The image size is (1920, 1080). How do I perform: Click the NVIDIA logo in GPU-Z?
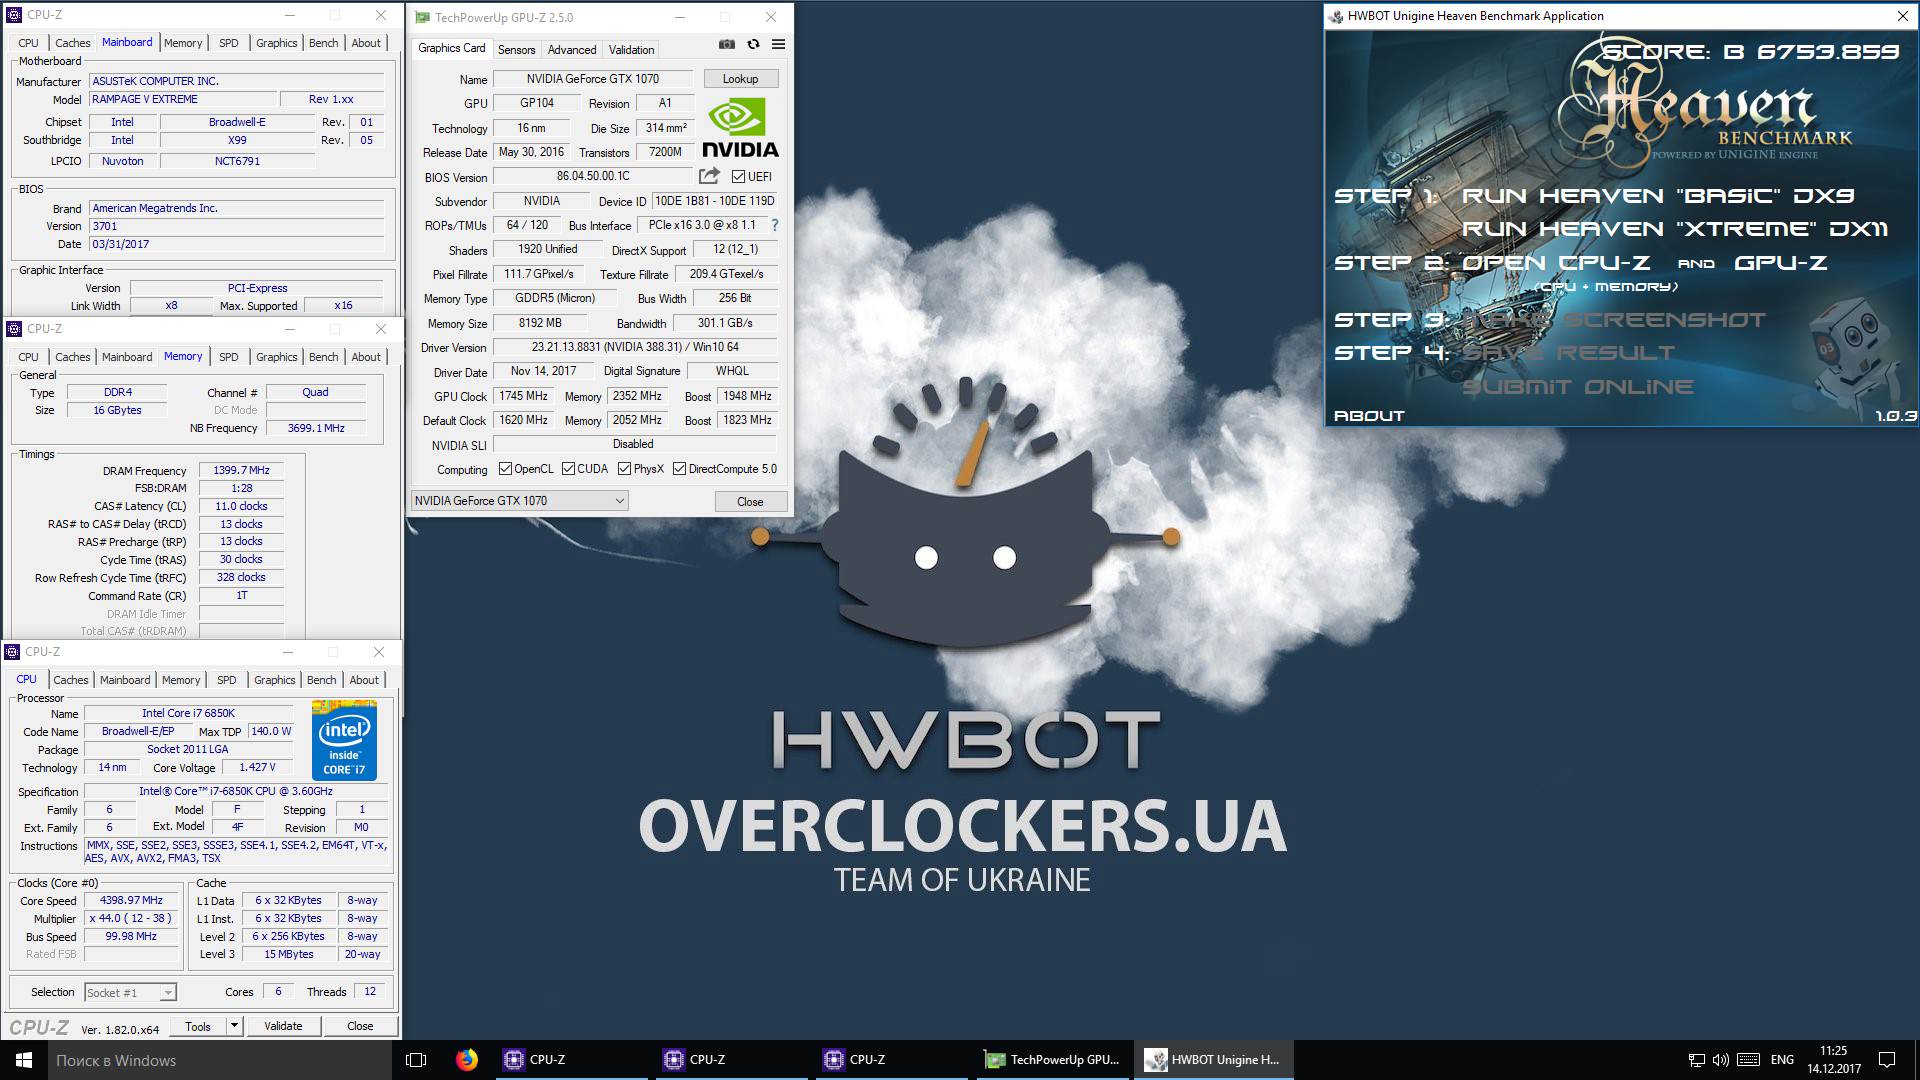pos(740,128)
